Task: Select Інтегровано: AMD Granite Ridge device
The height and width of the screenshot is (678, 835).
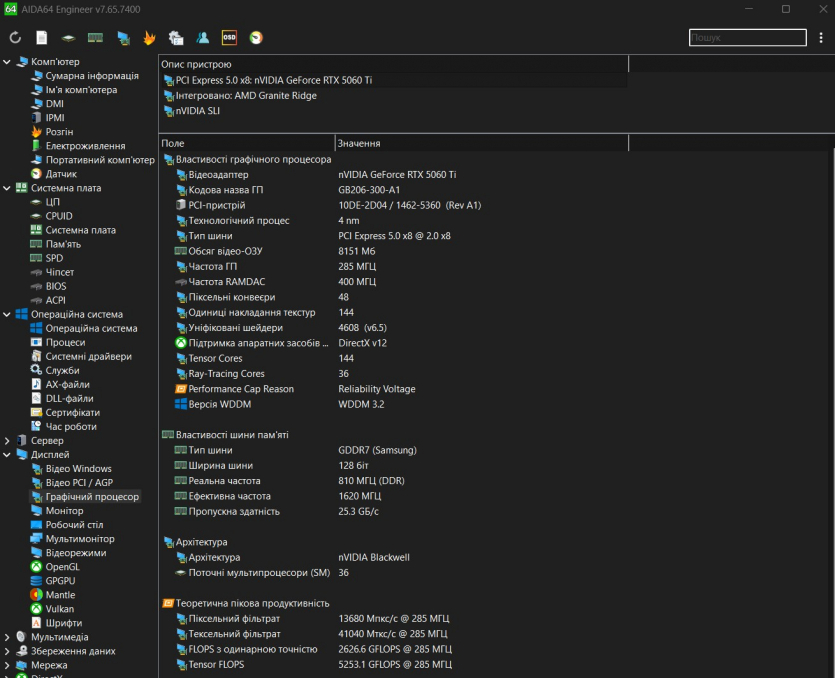Action: [246, 96]
